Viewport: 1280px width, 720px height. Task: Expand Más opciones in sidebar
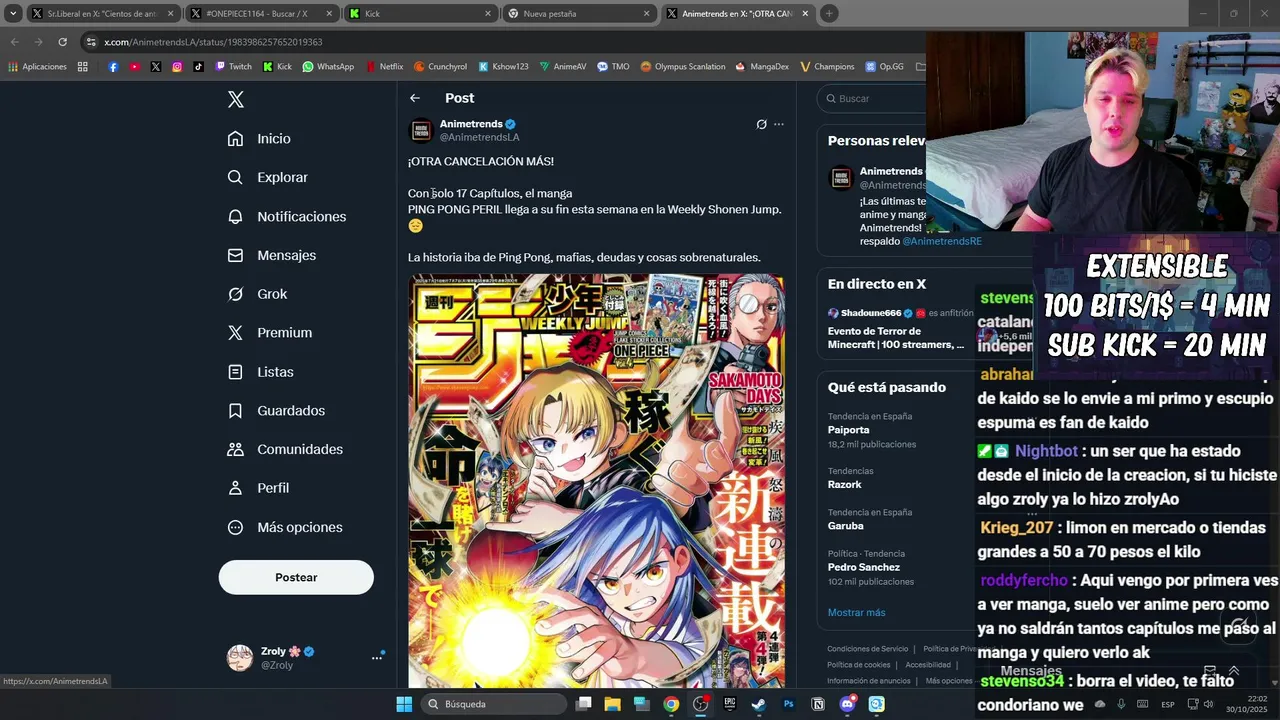[x=285, y=527]
